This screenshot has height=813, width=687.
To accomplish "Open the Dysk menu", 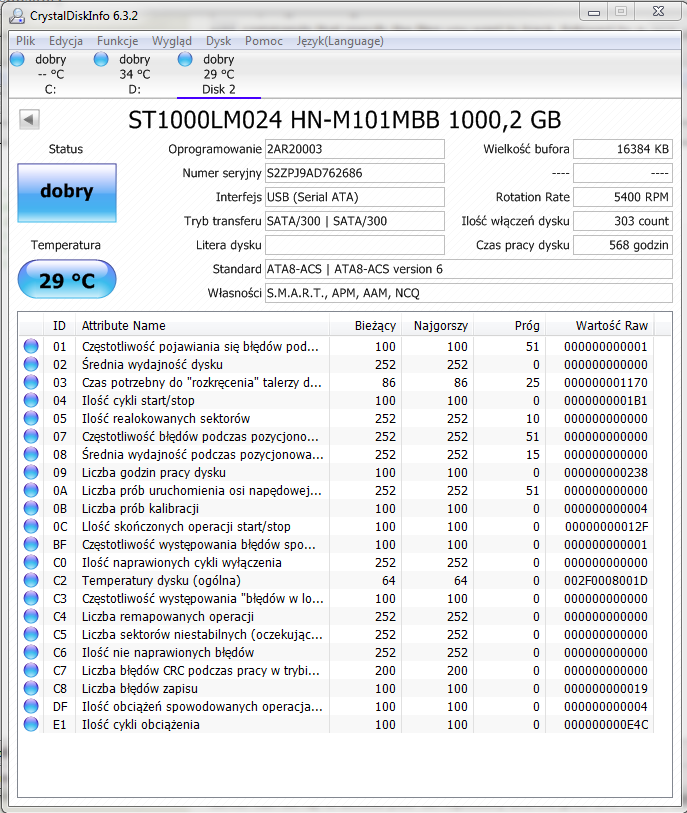I will click(x=218, y=41).
